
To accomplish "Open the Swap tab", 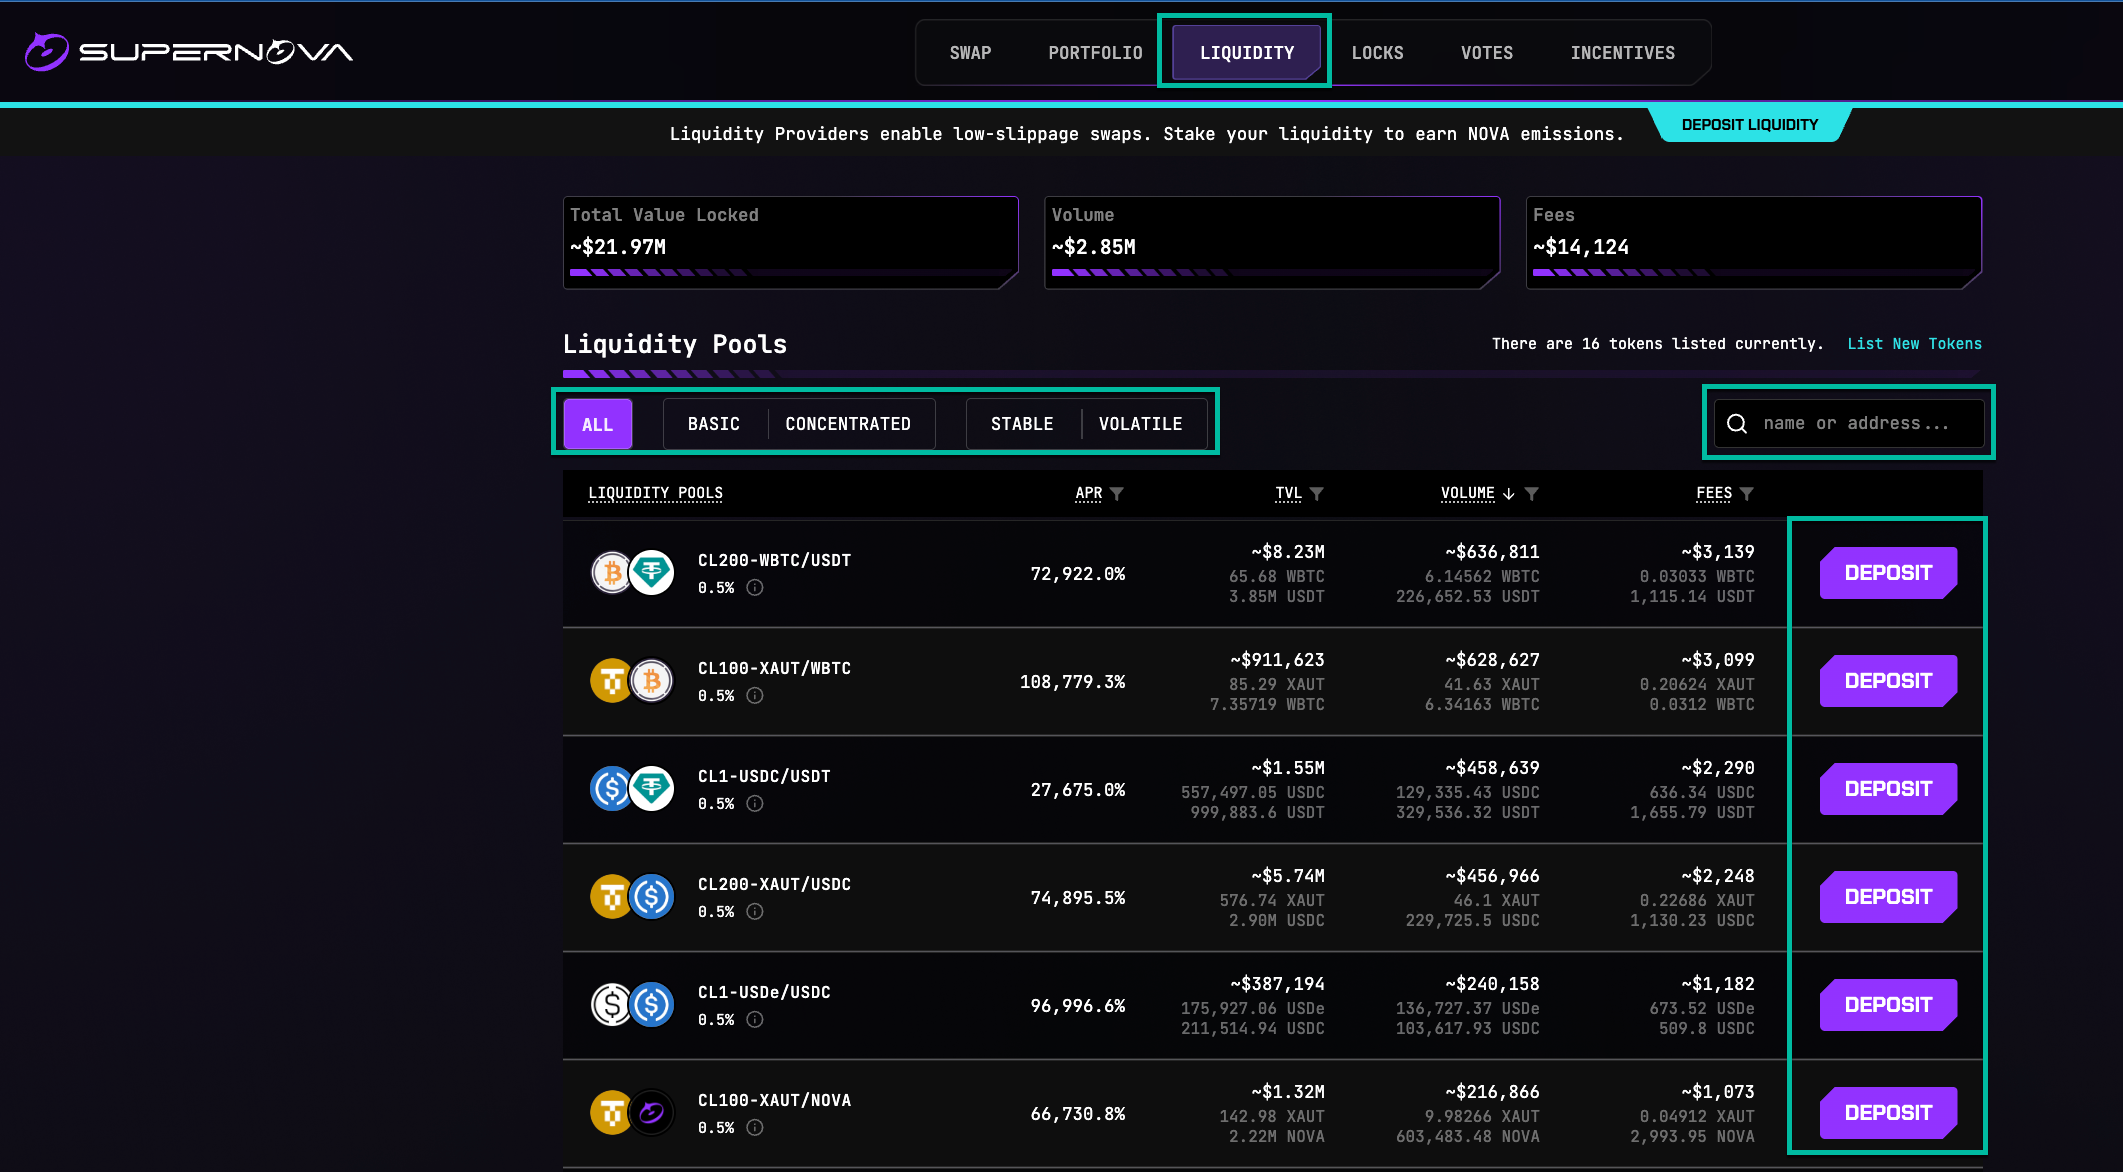I will [970, 53].
